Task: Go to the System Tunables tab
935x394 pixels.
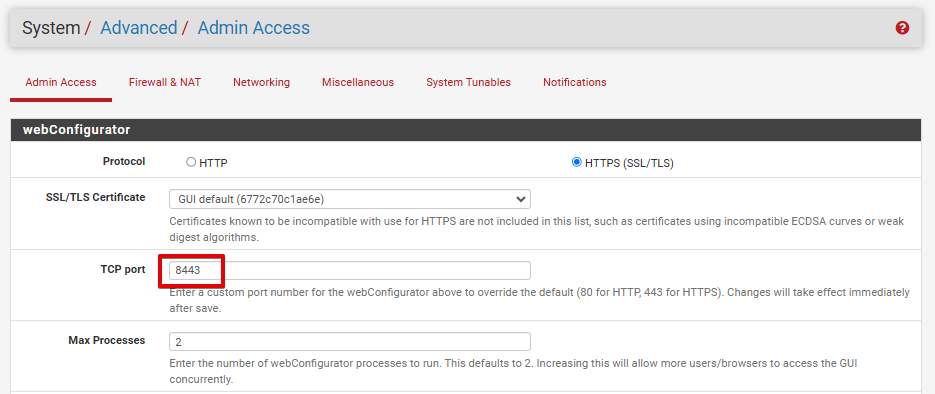Action: click(x=468, y=82)
